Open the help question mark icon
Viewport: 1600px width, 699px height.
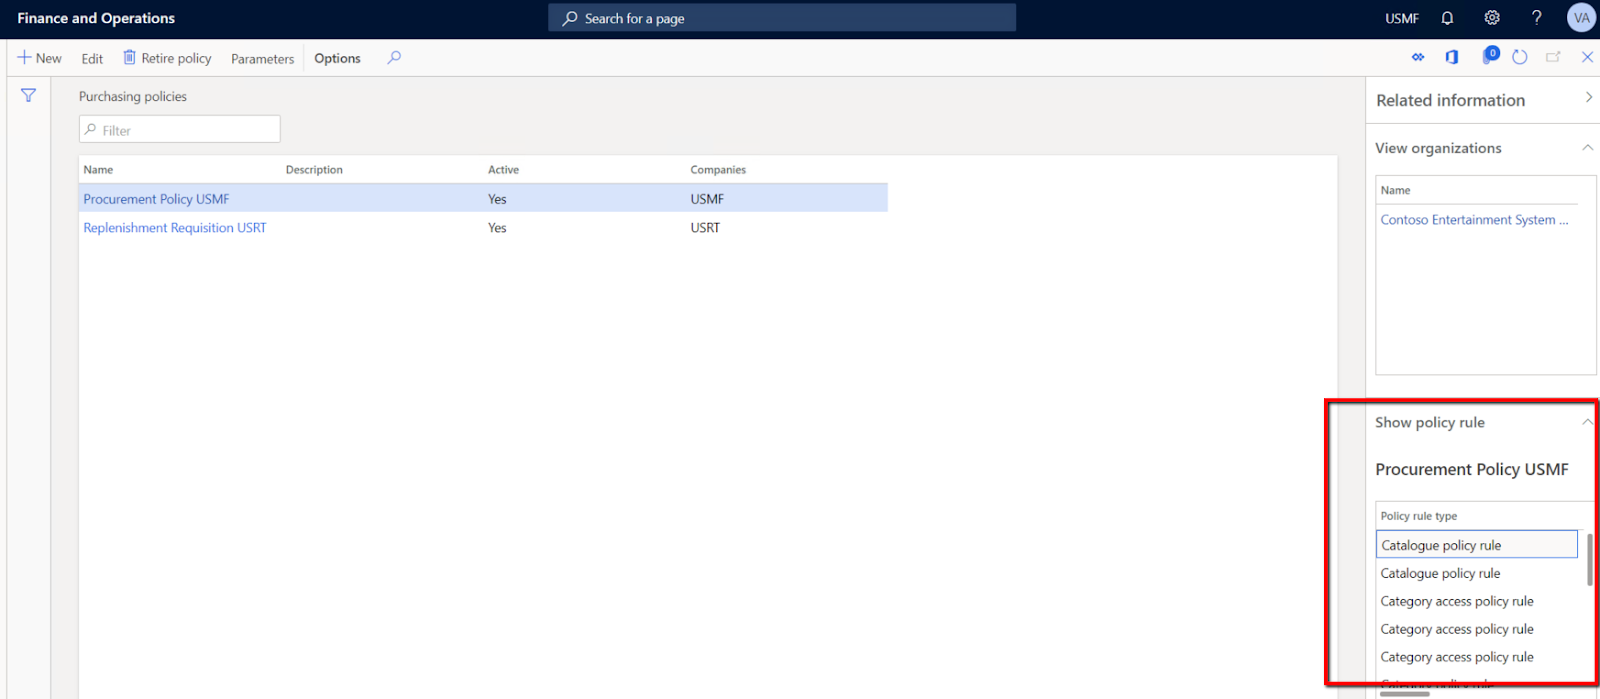[1537, 18]
